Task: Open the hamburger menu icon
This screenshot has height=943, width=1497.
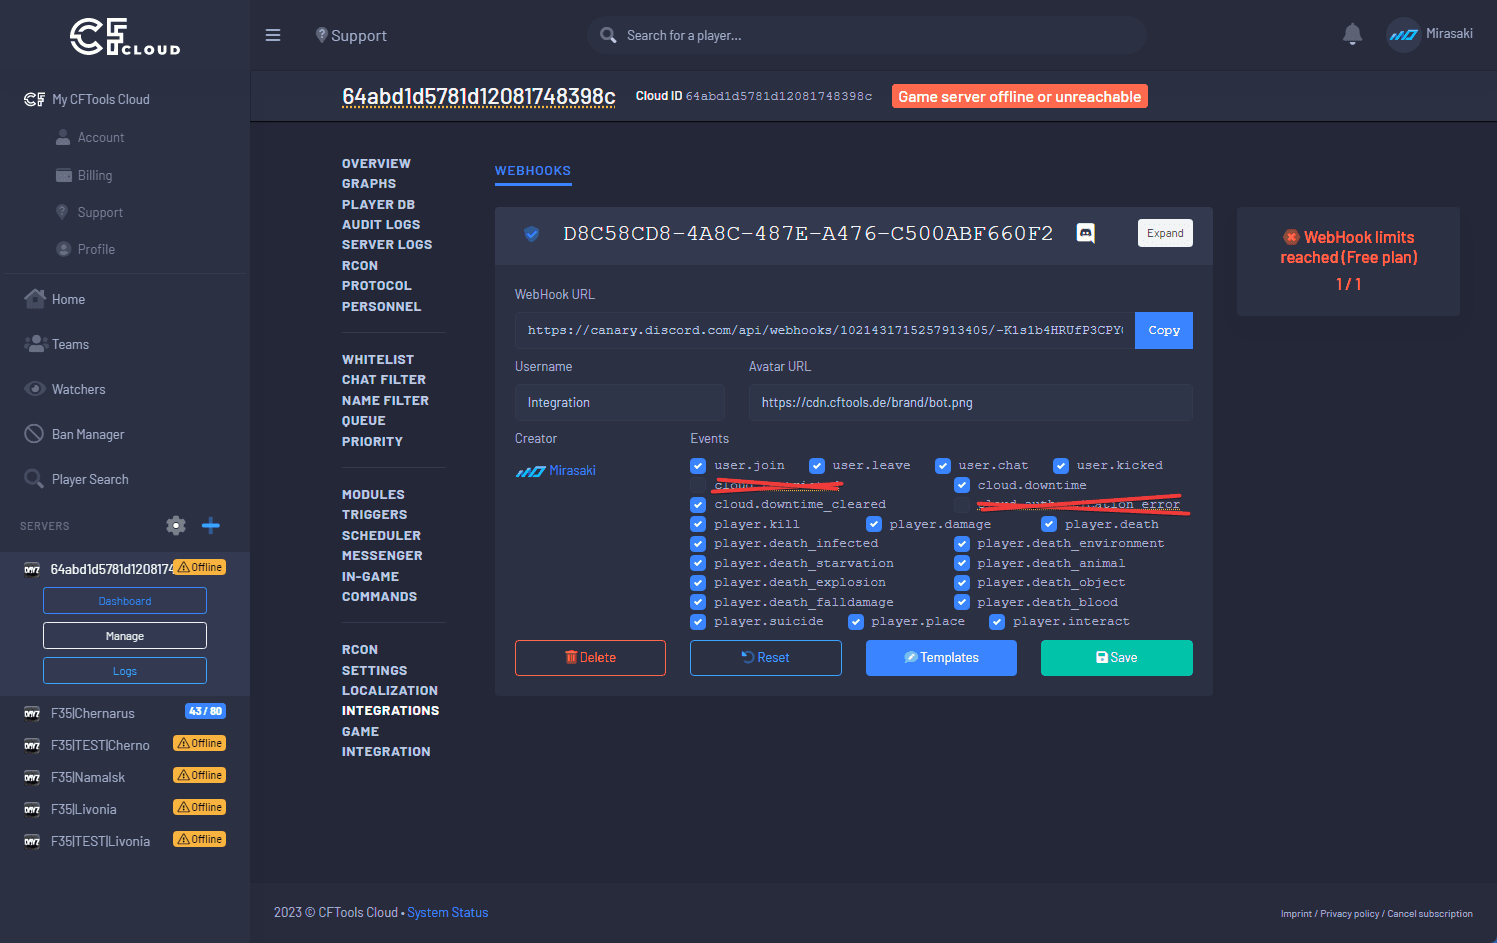Action: pos(273,35)
